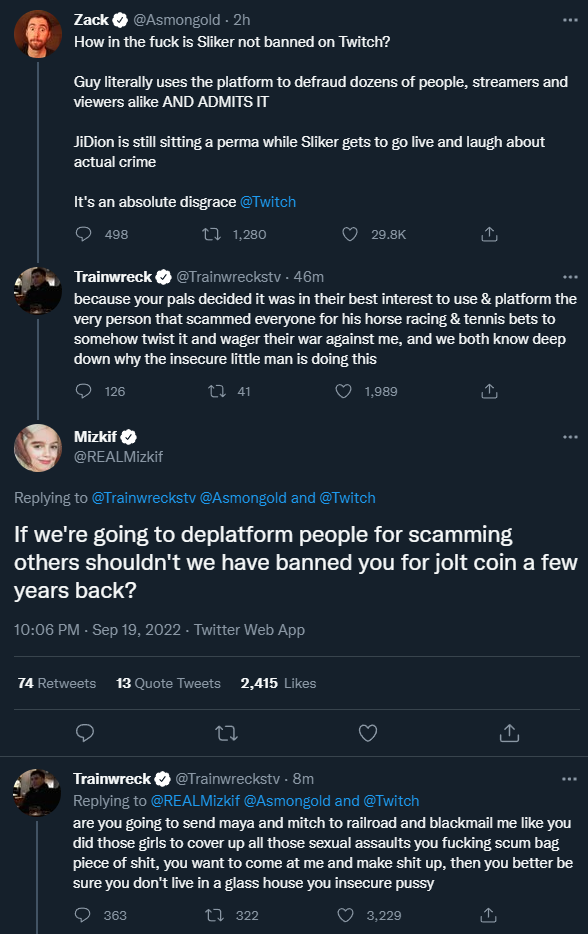Share Zack's tweet via share icon

click(x=489, y=234)
